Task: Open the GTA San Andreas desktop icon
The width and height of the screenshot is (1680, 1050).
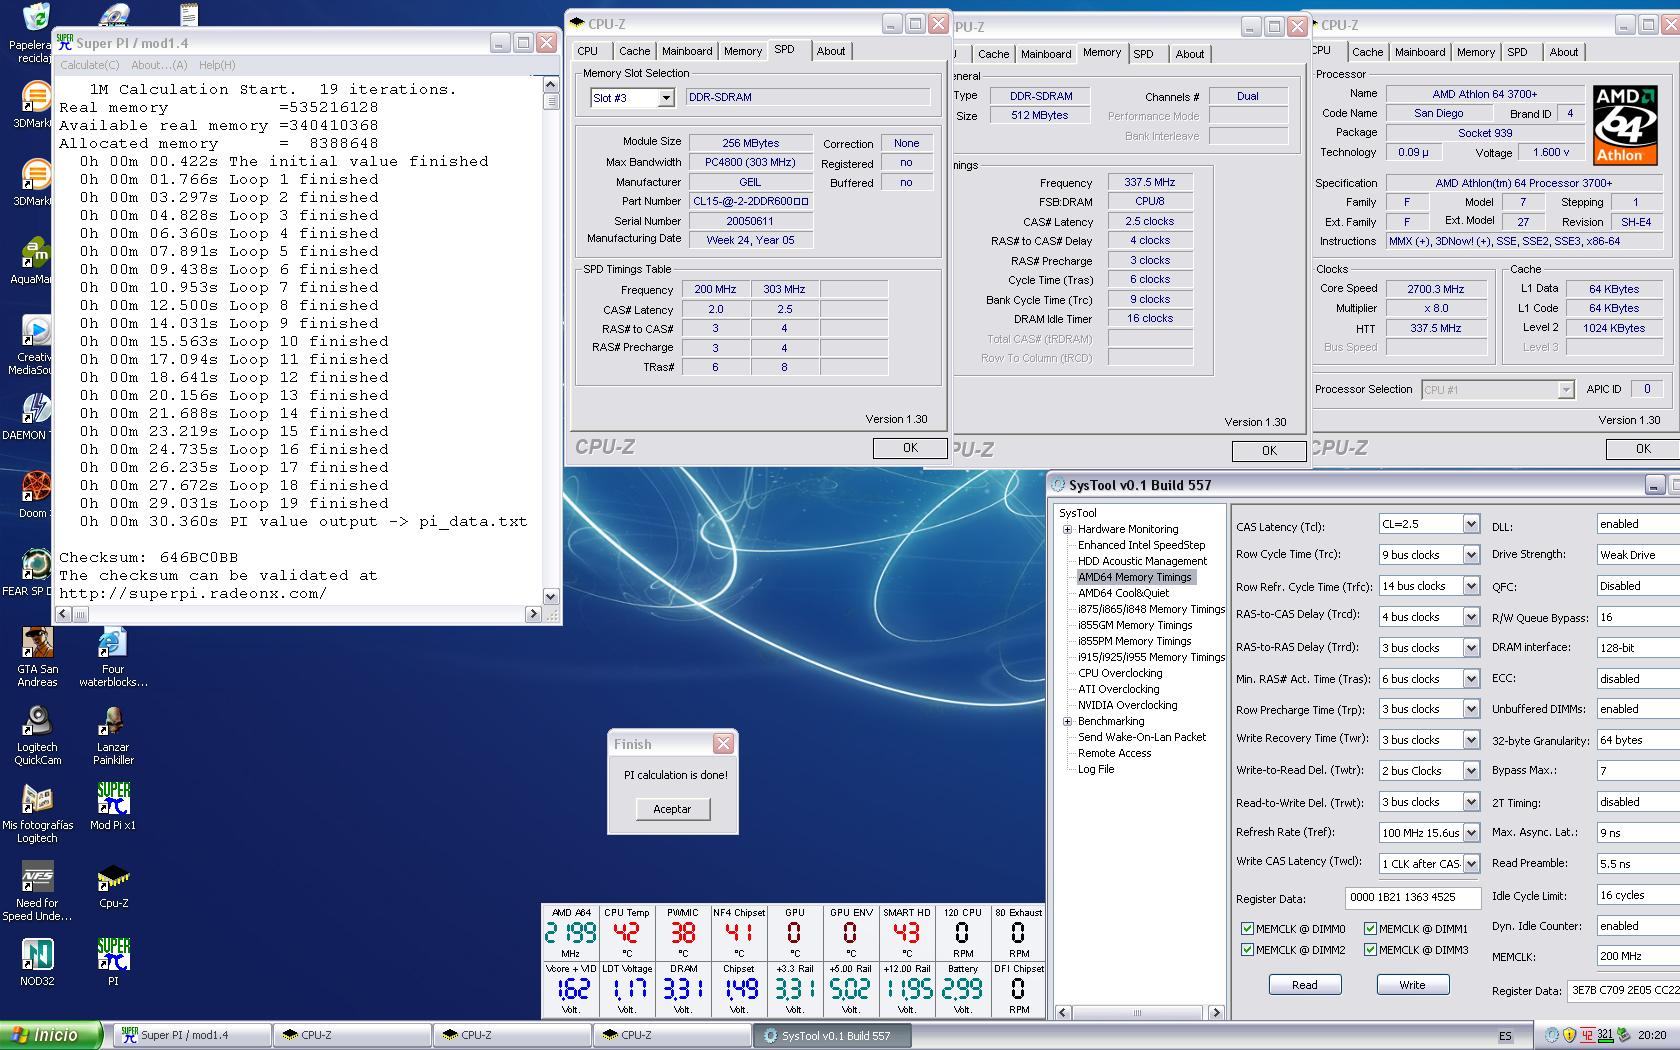Action: click(x=37, y=644)
